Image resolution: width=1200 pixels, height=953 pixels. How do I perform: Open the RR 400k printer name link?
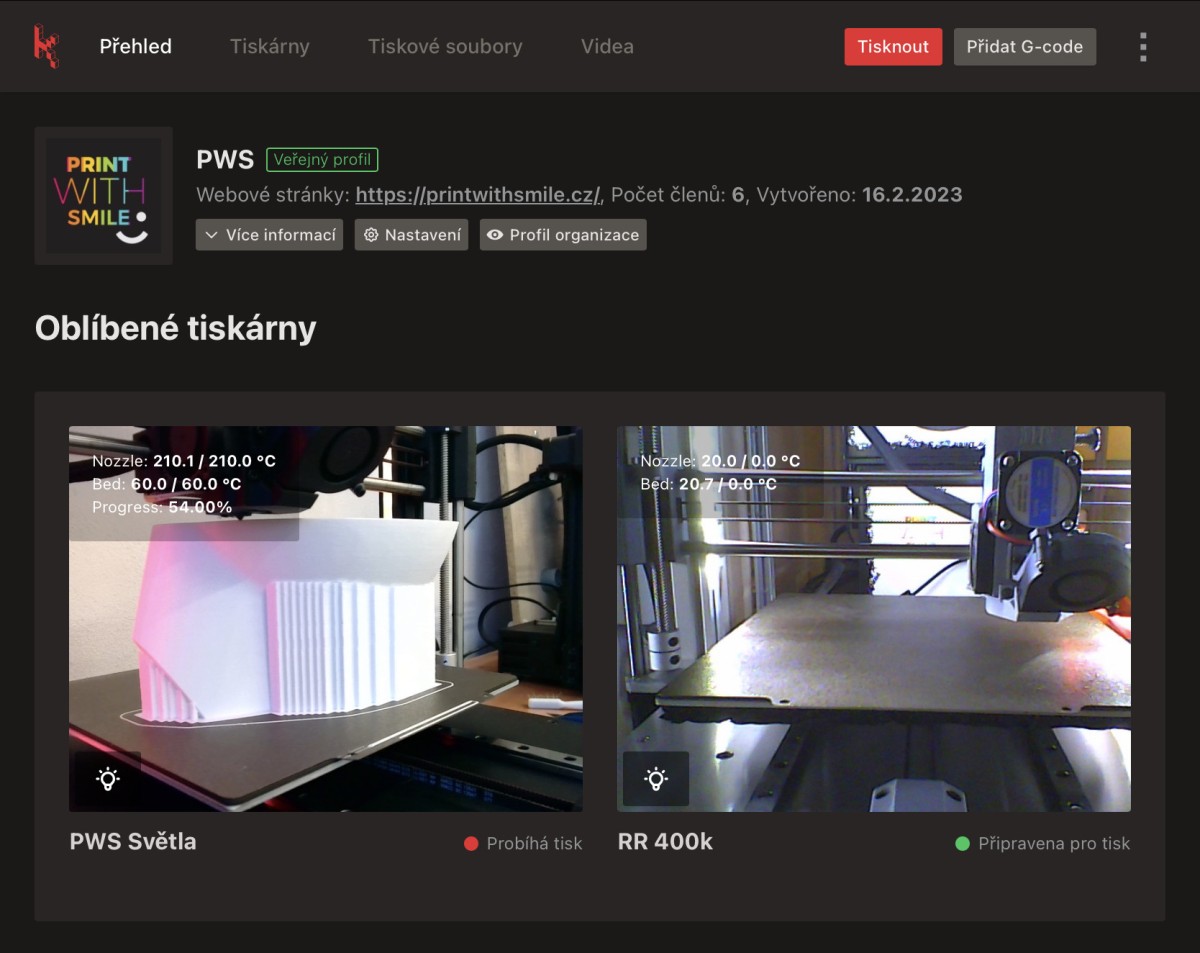(665, 841)
